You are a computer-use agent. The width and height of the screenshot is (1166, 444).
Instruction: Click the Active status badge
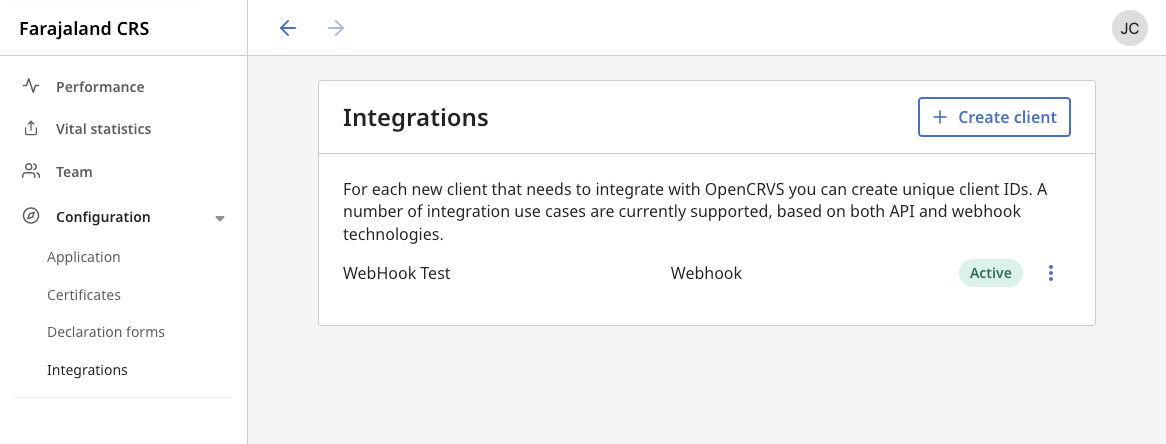[990, 273]
